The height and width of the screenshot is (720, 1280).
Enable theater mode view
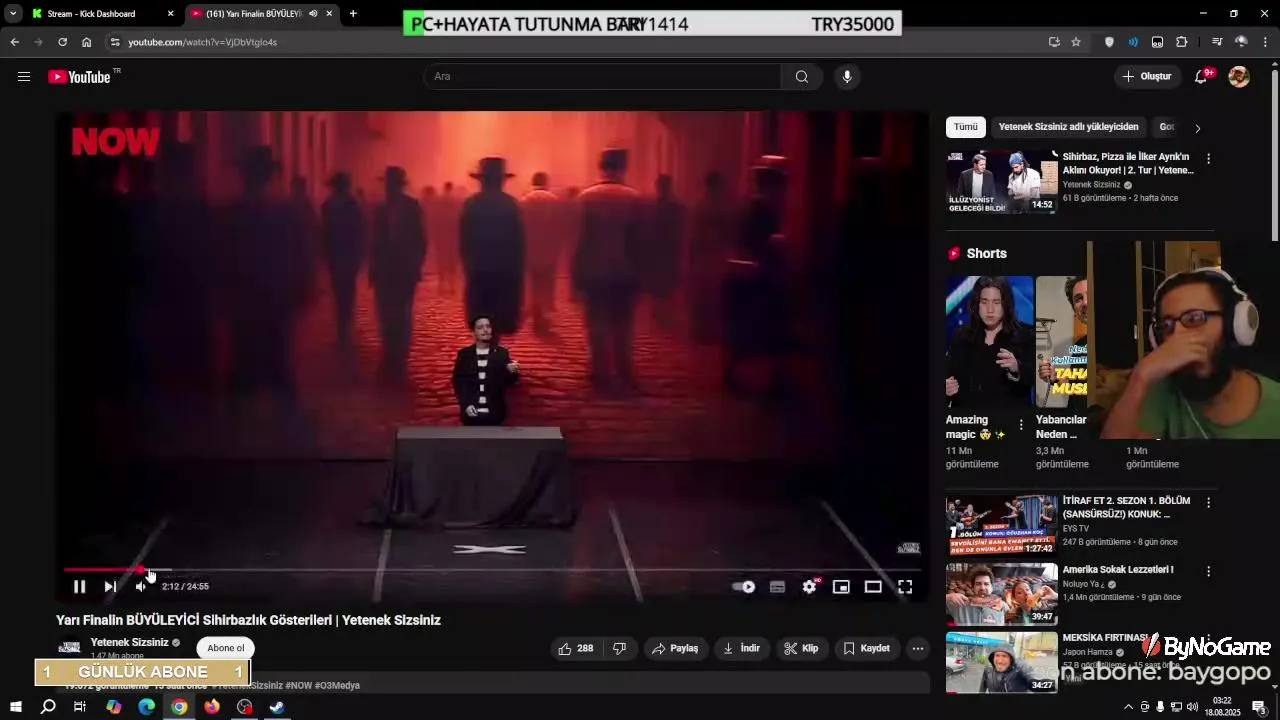coord(873,587)
